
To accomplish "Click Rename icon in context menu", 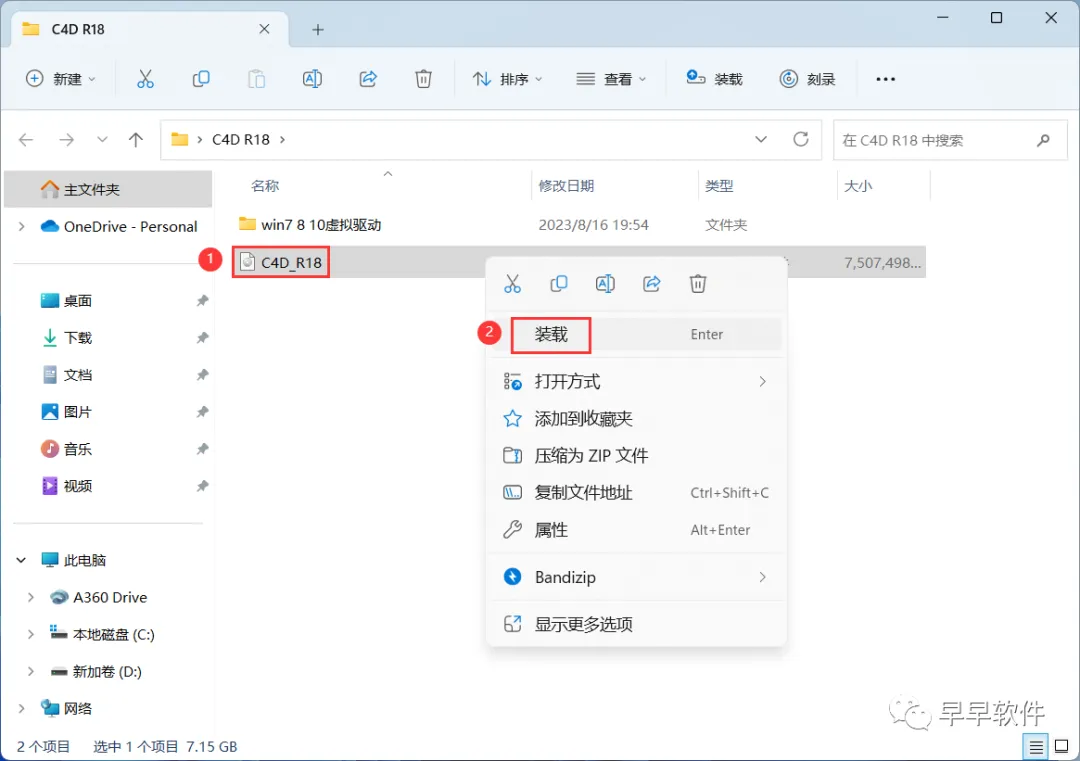I will click(x=605, y=284).
